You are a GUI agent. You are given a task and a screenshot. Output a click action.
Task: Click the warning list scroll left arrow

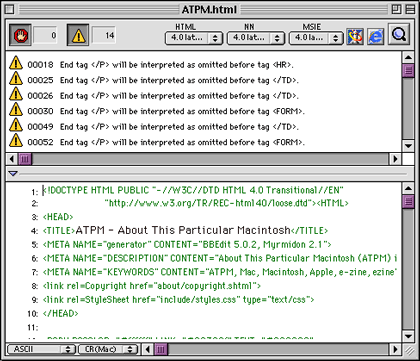(12, 159)
